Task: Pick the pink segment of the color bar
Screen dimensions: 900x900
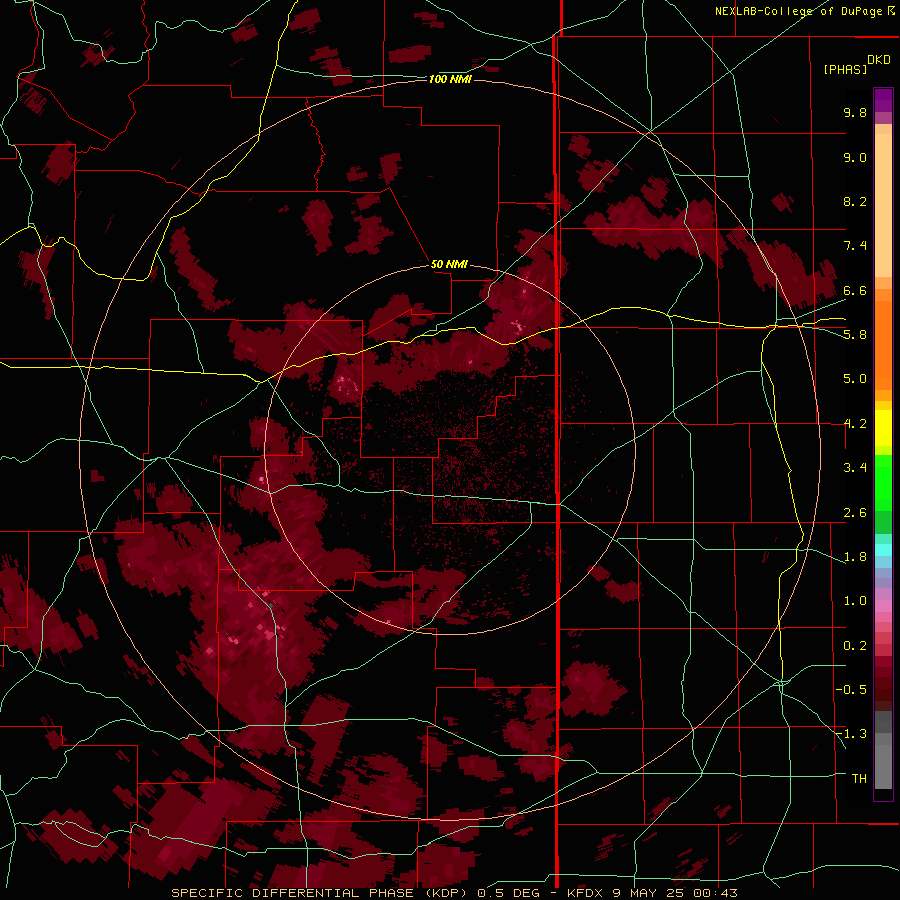Action: (x=883, y=606)
